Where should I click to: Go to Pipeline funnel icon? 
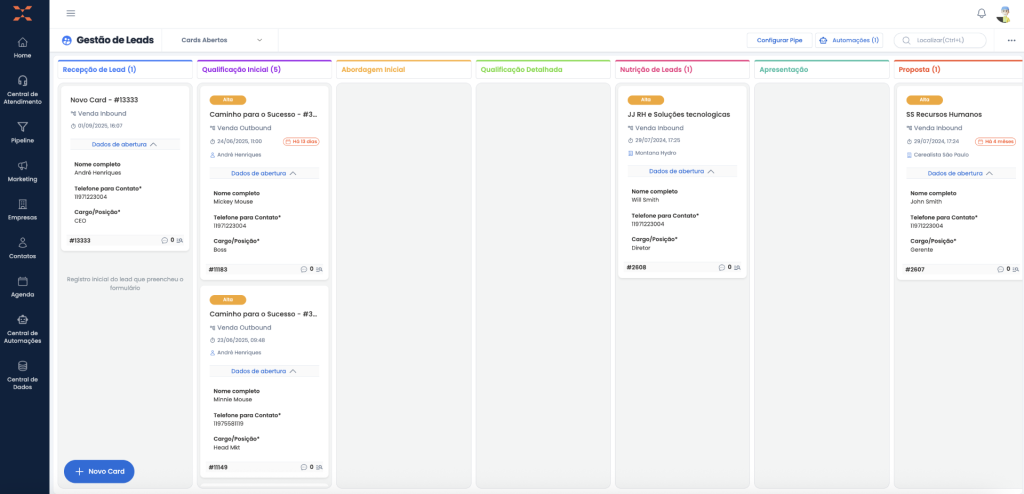pos(22,127)
